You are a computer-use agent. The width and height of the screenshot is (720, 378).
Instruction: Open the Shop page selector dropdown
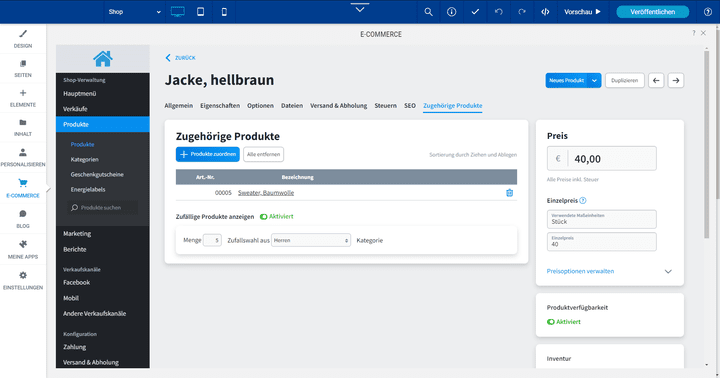[x=134, y=12]
